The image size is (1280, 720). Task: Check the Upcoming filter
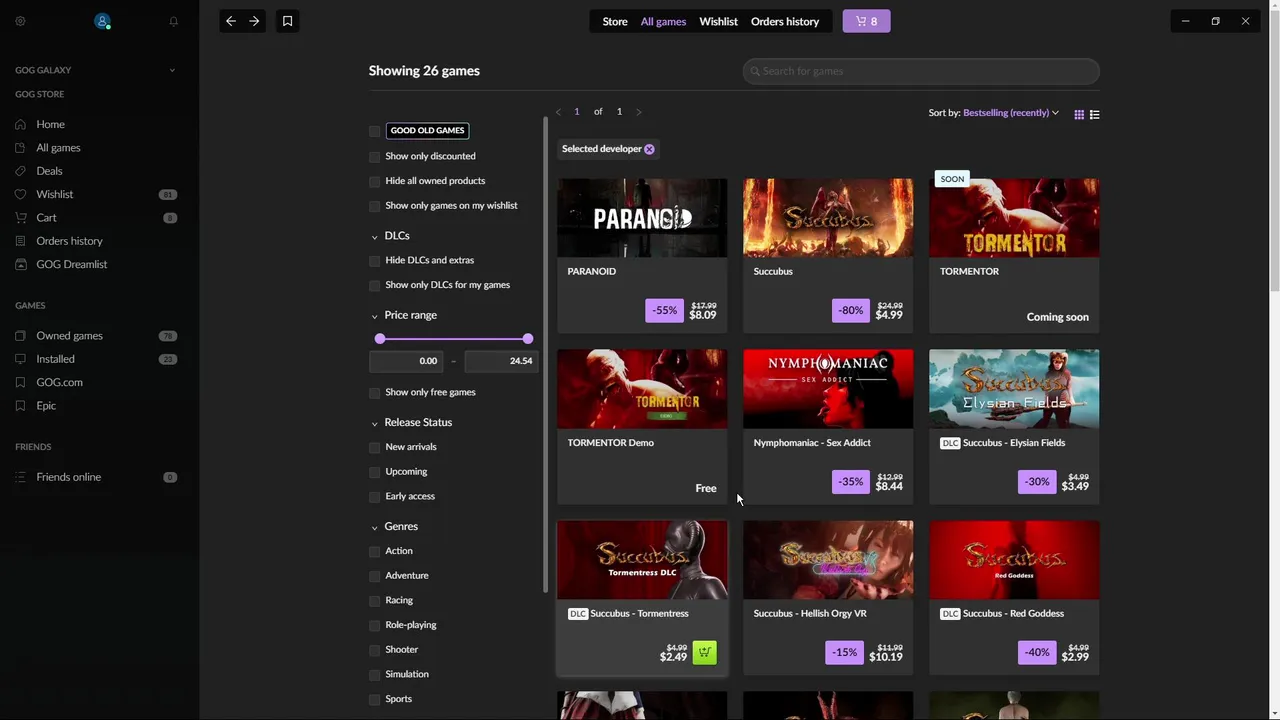point(375,472)
